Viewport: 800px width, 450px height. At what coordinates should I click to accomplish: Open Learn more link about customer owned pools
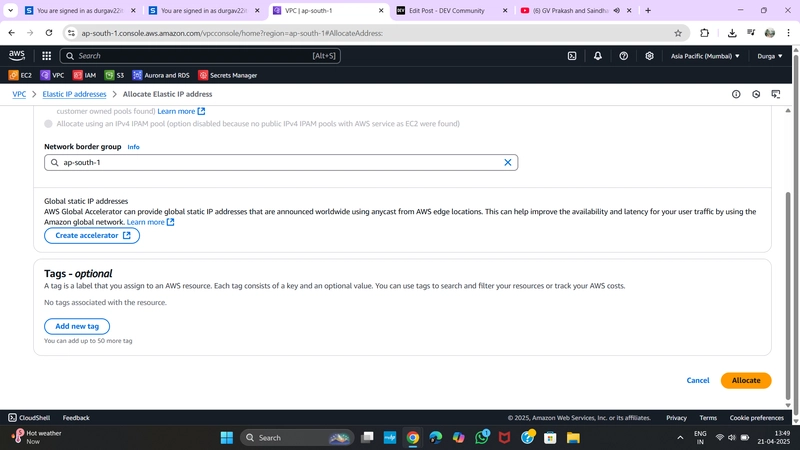(x=181, y=111)
